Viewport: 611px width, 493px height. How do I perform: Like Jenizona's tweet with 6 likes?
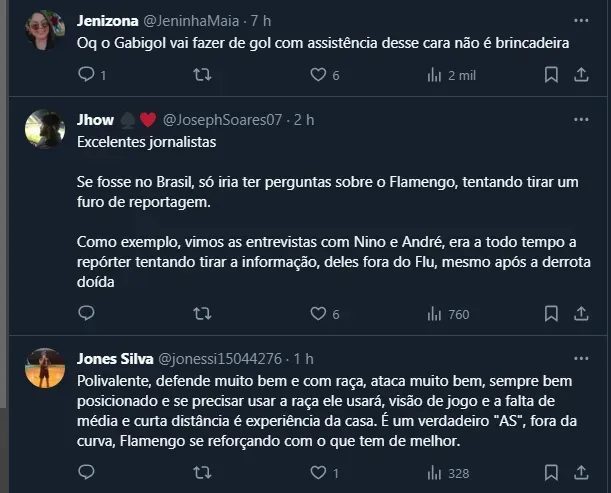pyautogui.click(x=318, y=74)
